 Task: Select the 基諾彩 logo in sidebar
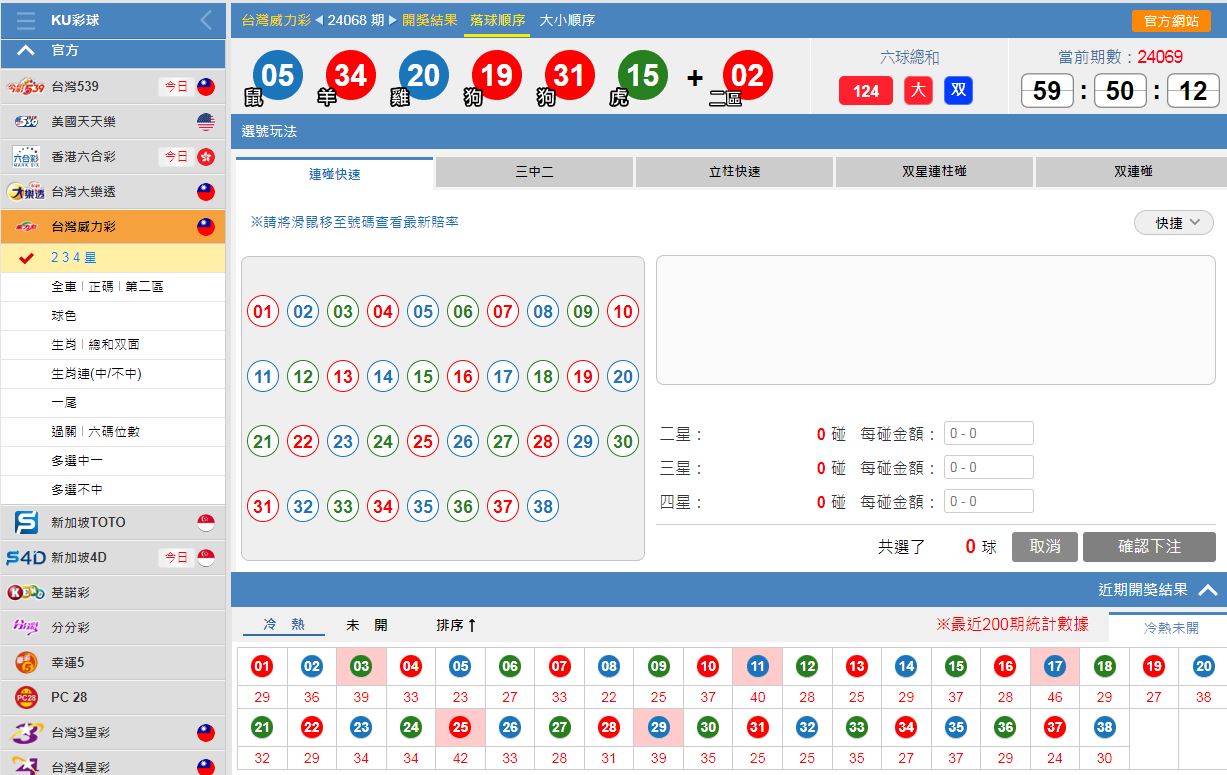click(x=26, y=592)
